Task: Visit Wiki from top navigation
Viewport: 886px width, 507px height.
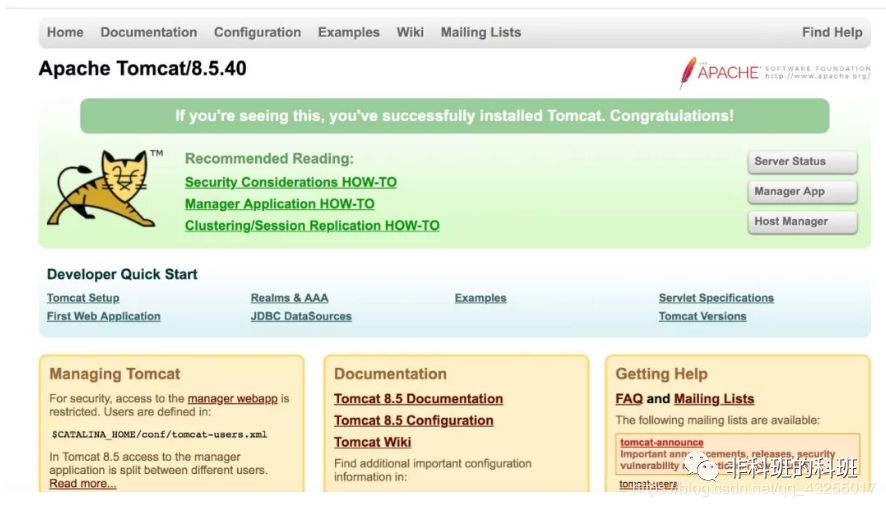Action: (x=410, y=32)
